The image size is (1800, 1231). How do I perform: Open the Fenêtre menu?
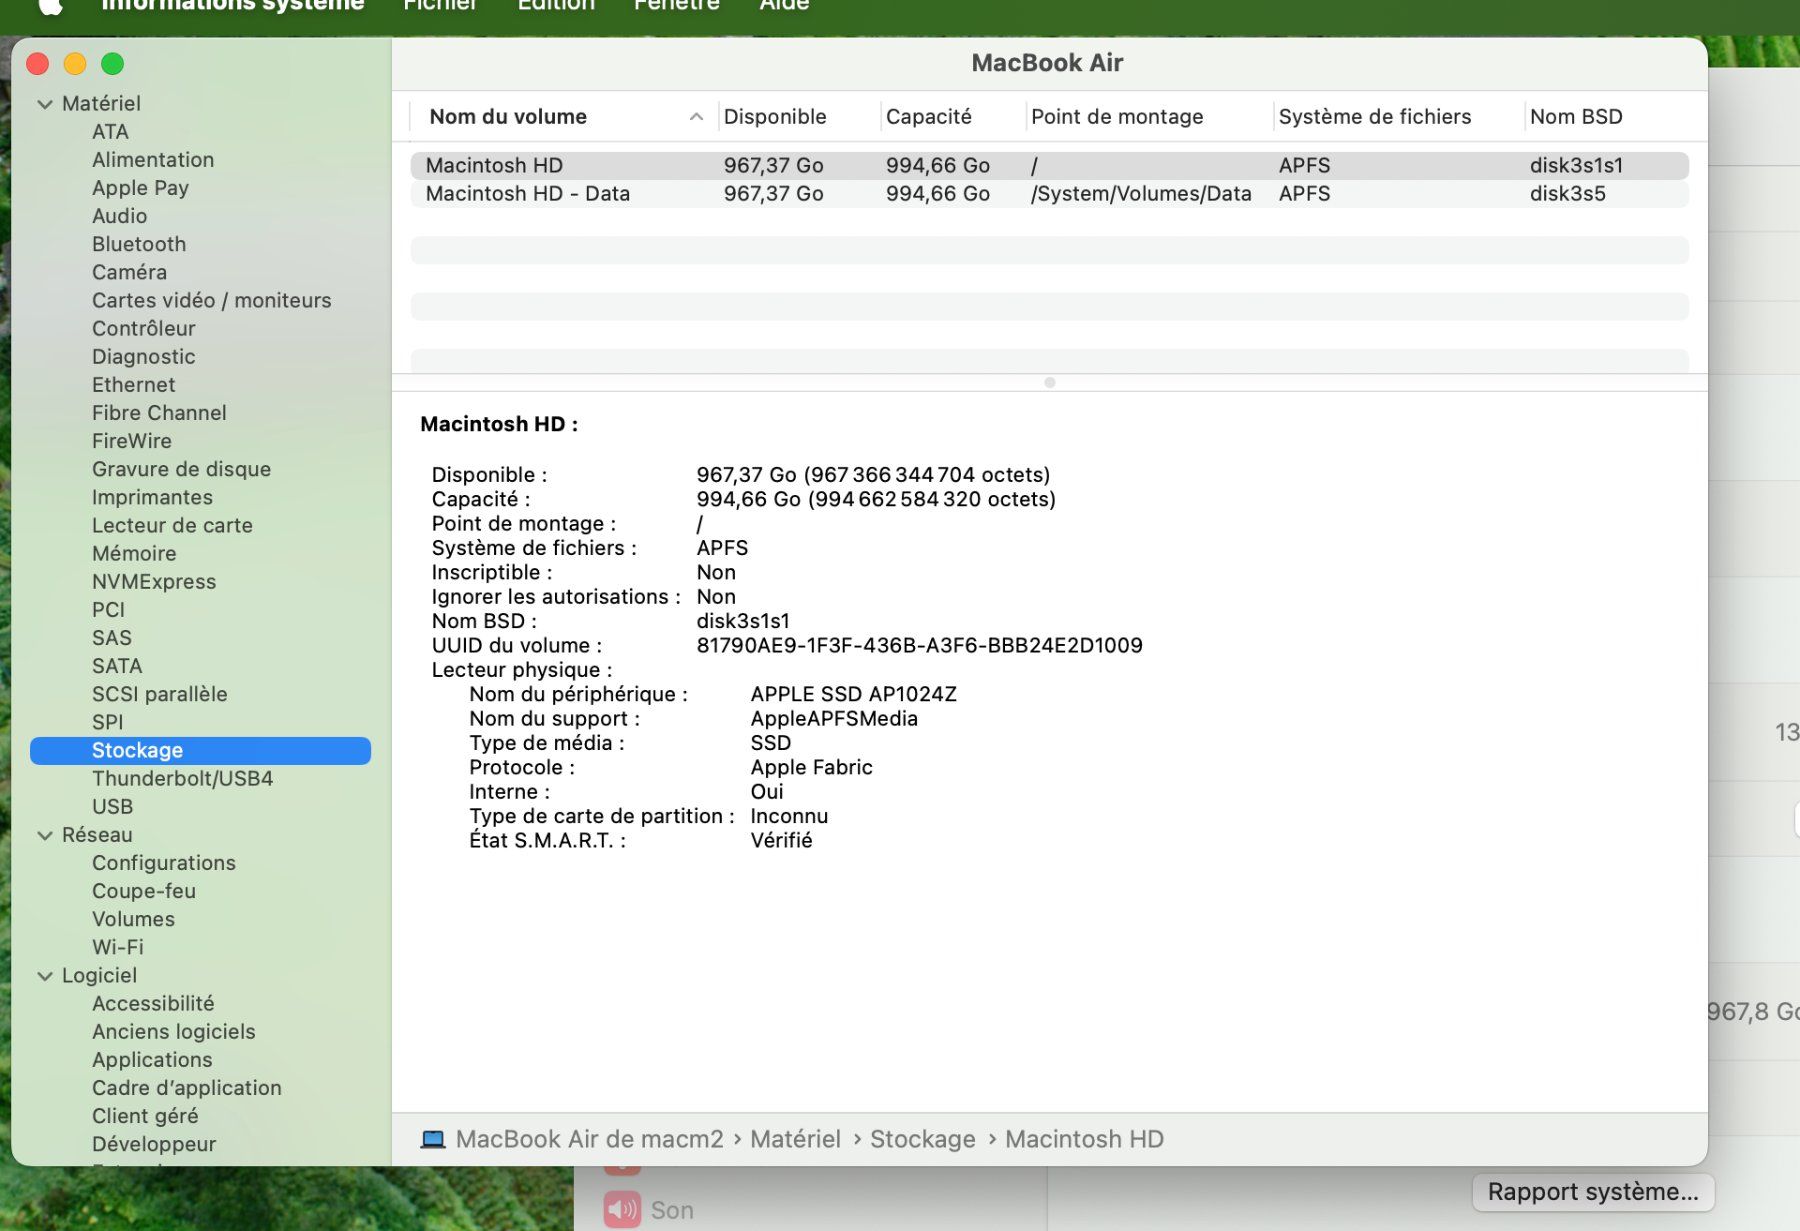coord(677,6)
